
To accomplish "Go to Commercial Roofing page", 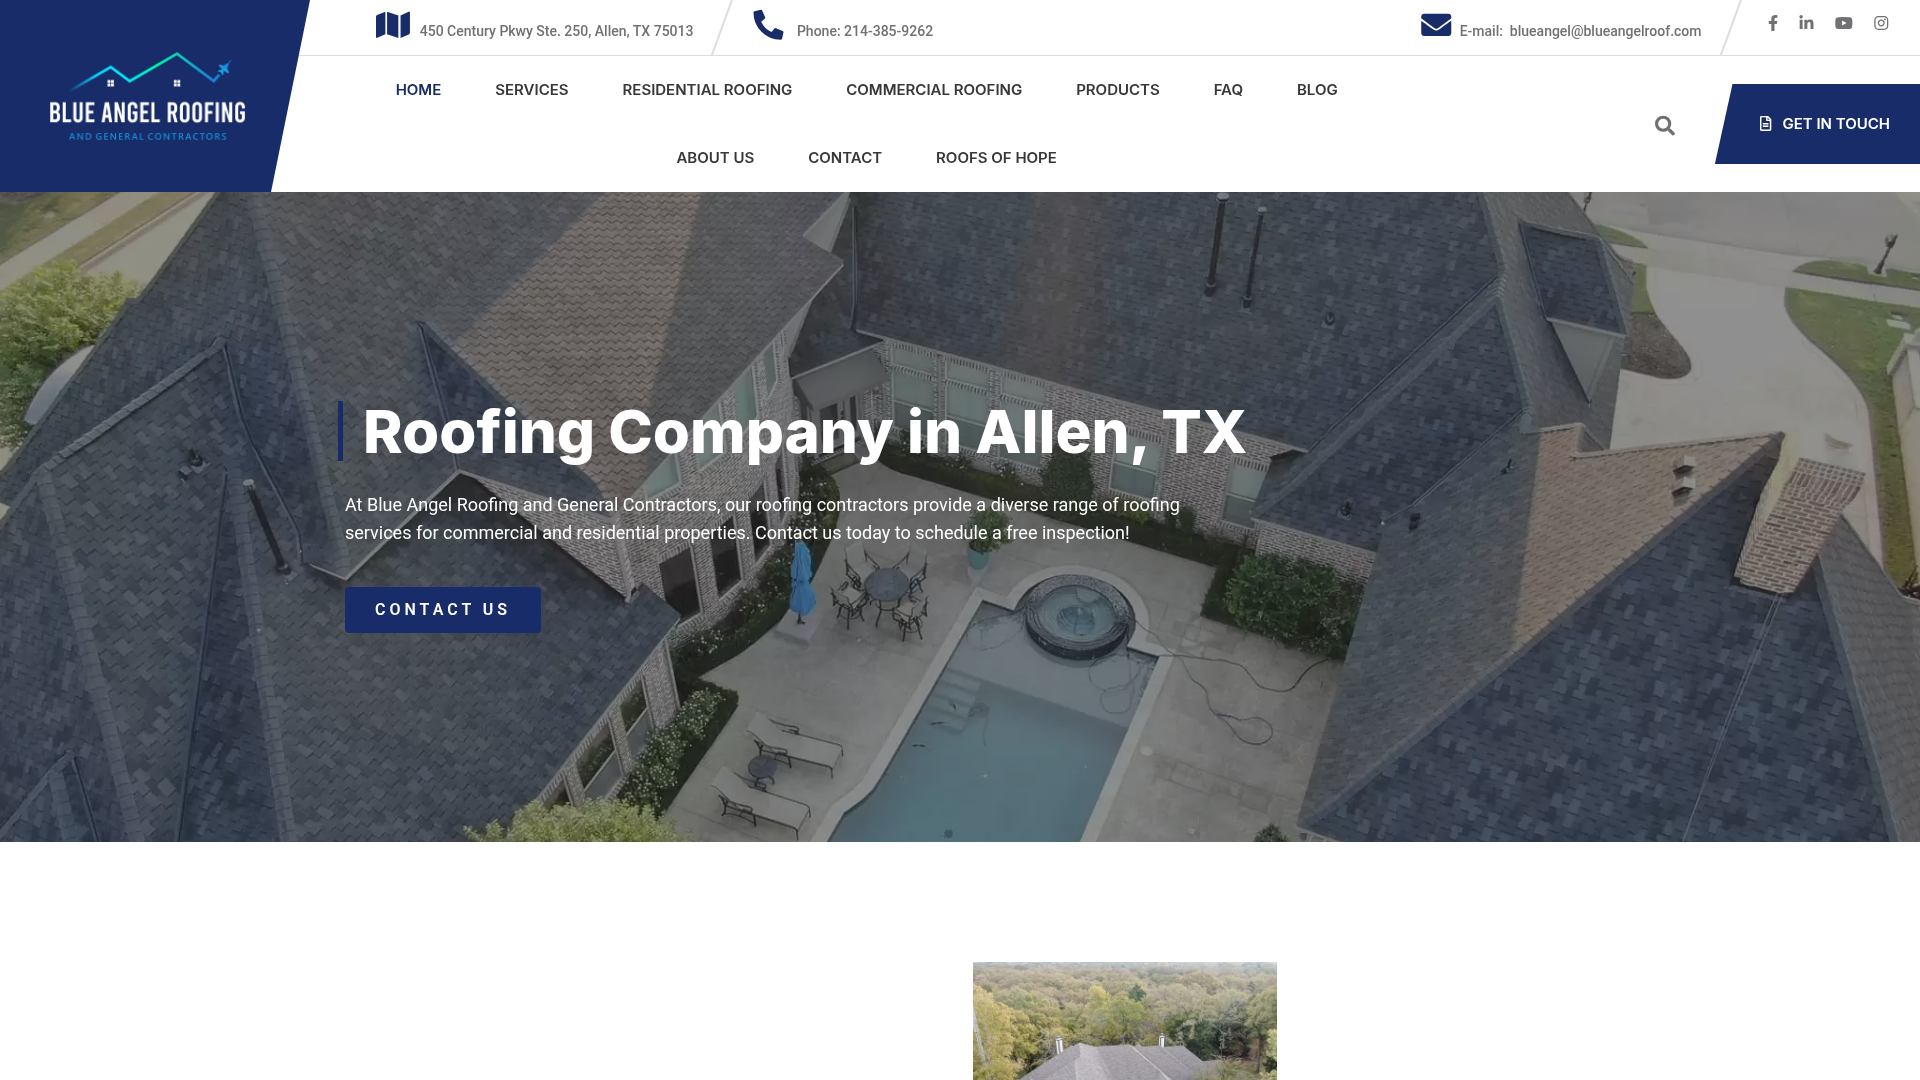I will point(933,90).
